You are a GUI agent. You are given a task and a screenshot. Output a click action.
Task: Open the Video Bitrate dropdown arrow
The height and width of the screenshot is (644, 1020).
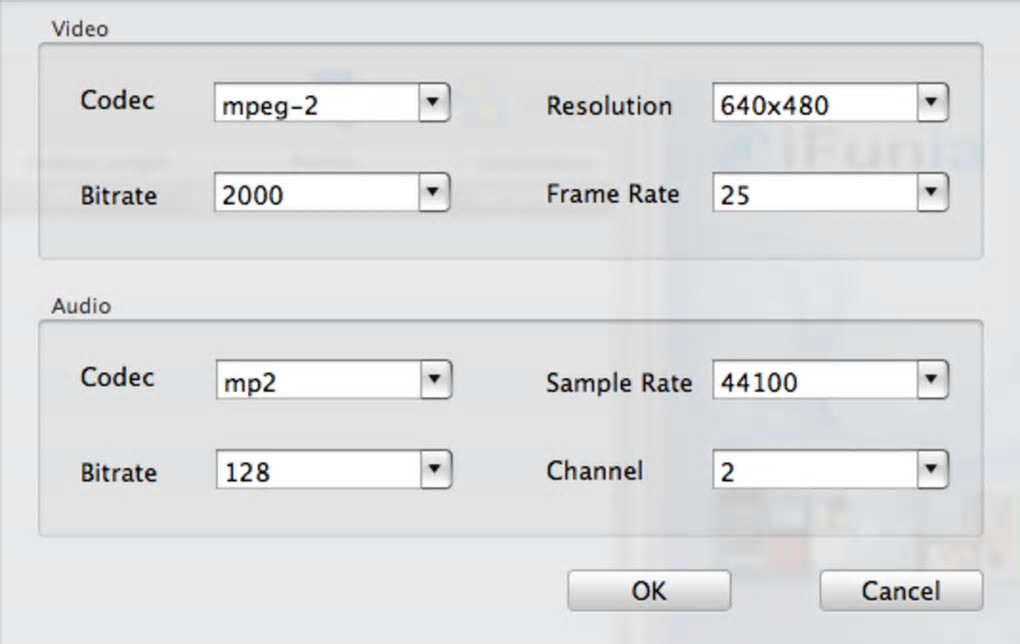click(433, 193)
